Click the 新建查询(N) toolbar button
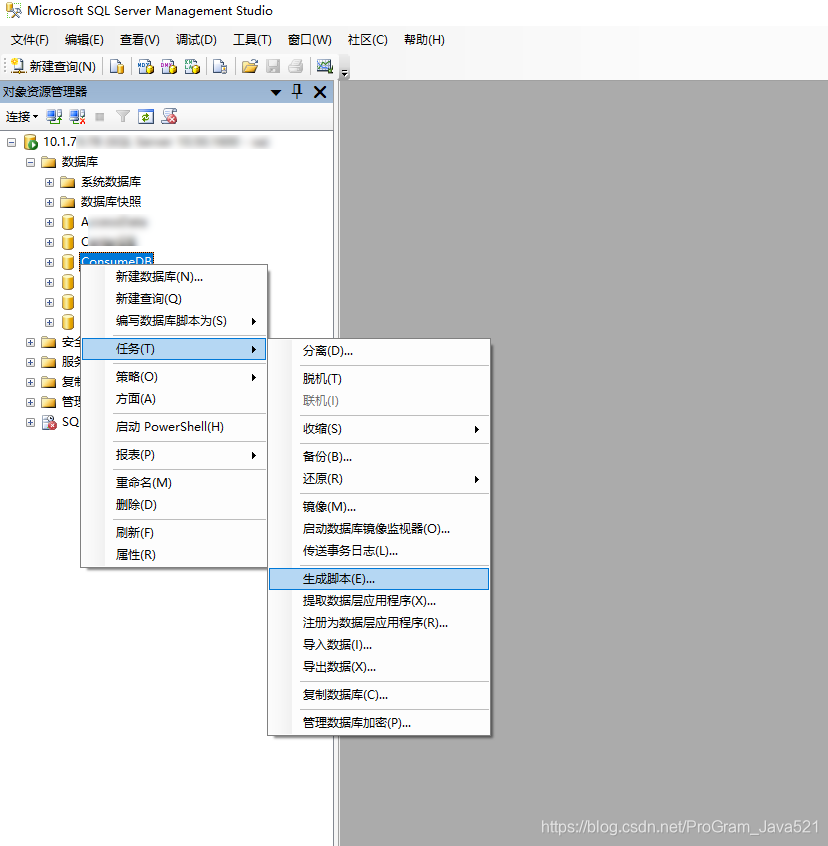 (53, 66)
